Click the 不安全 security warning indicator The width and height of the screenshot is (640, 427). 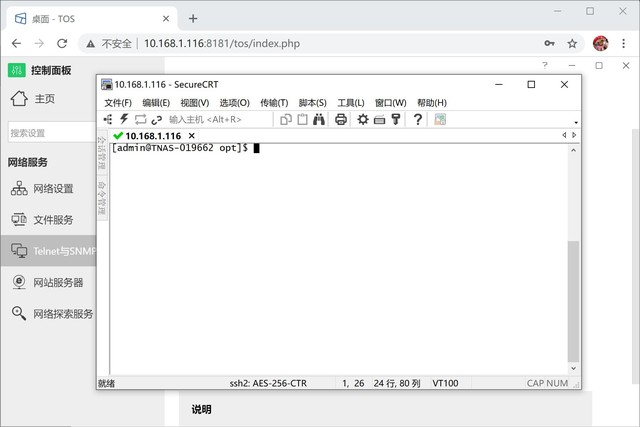click(x=109, y=43)
